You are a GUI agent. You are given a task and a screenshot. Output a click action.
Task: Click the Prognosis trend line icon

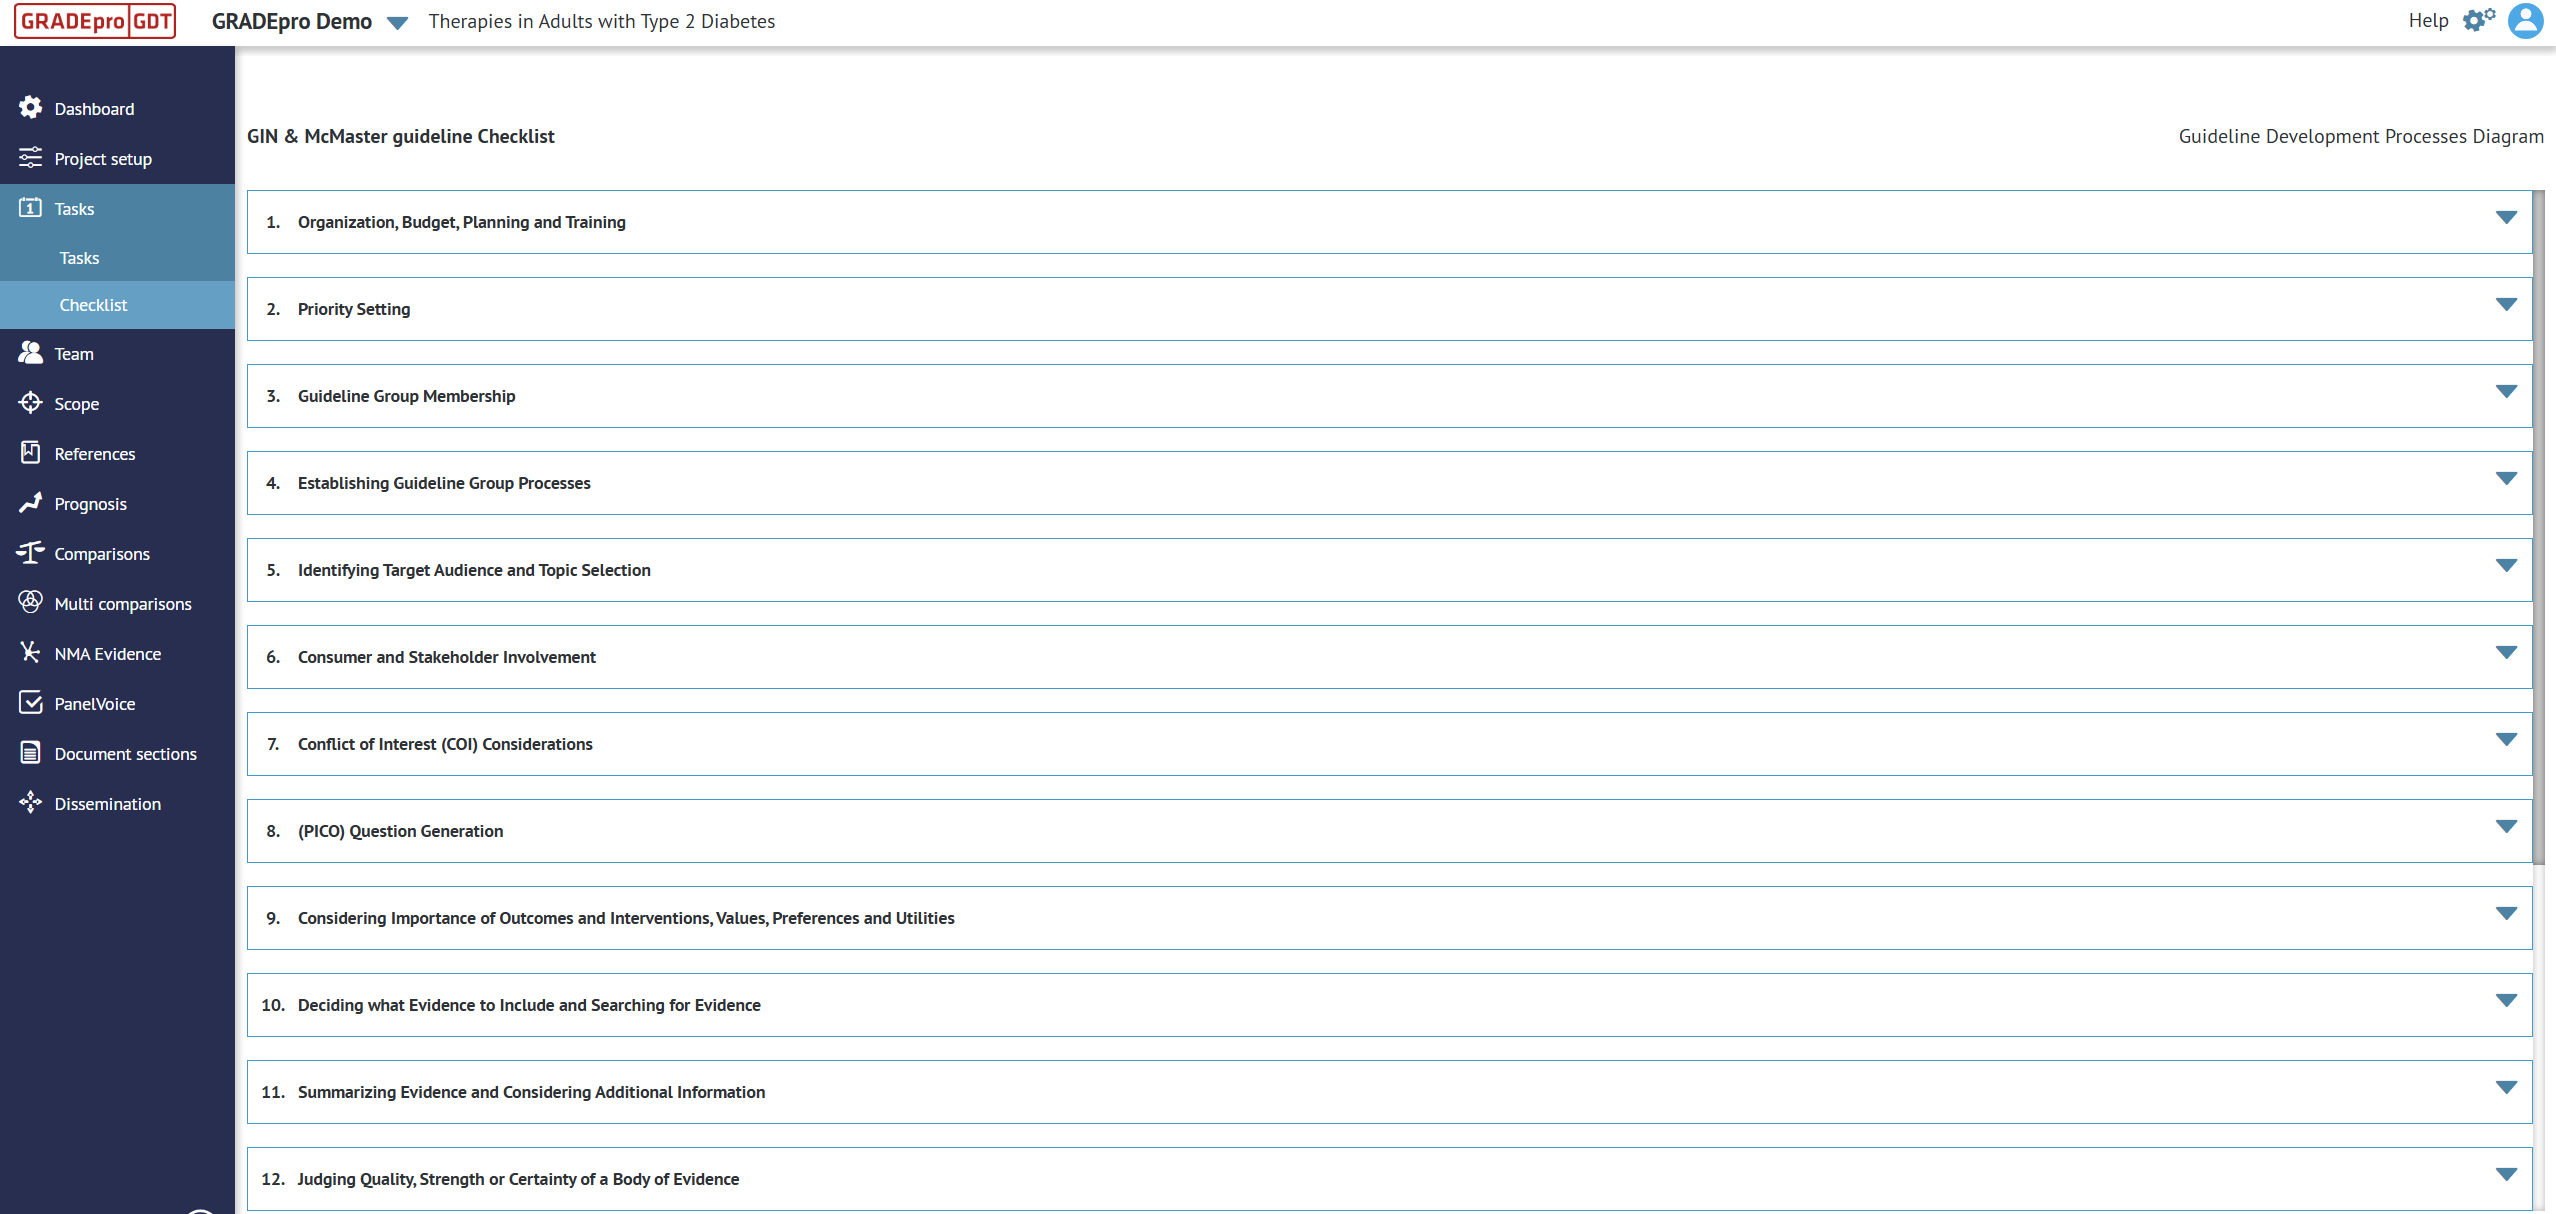coord(30,502)
